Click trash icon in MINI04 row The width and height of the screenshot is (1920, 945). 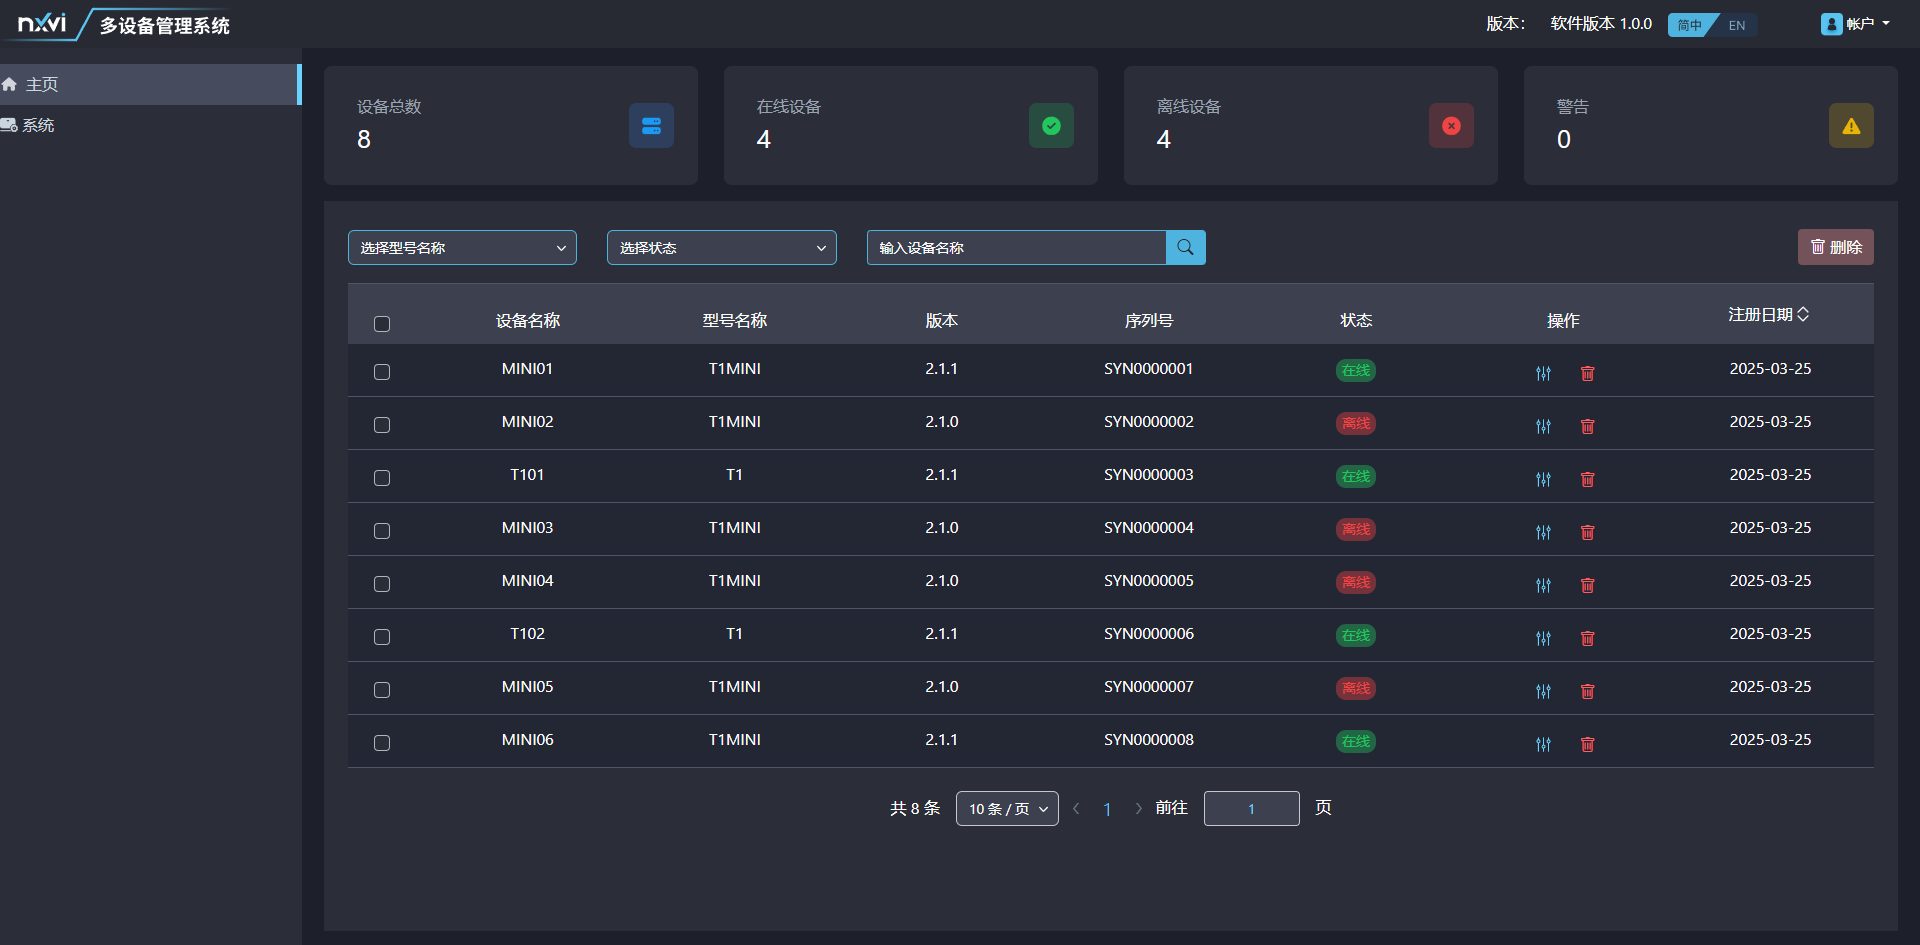pyautogui.click(x=1587, y=585)
